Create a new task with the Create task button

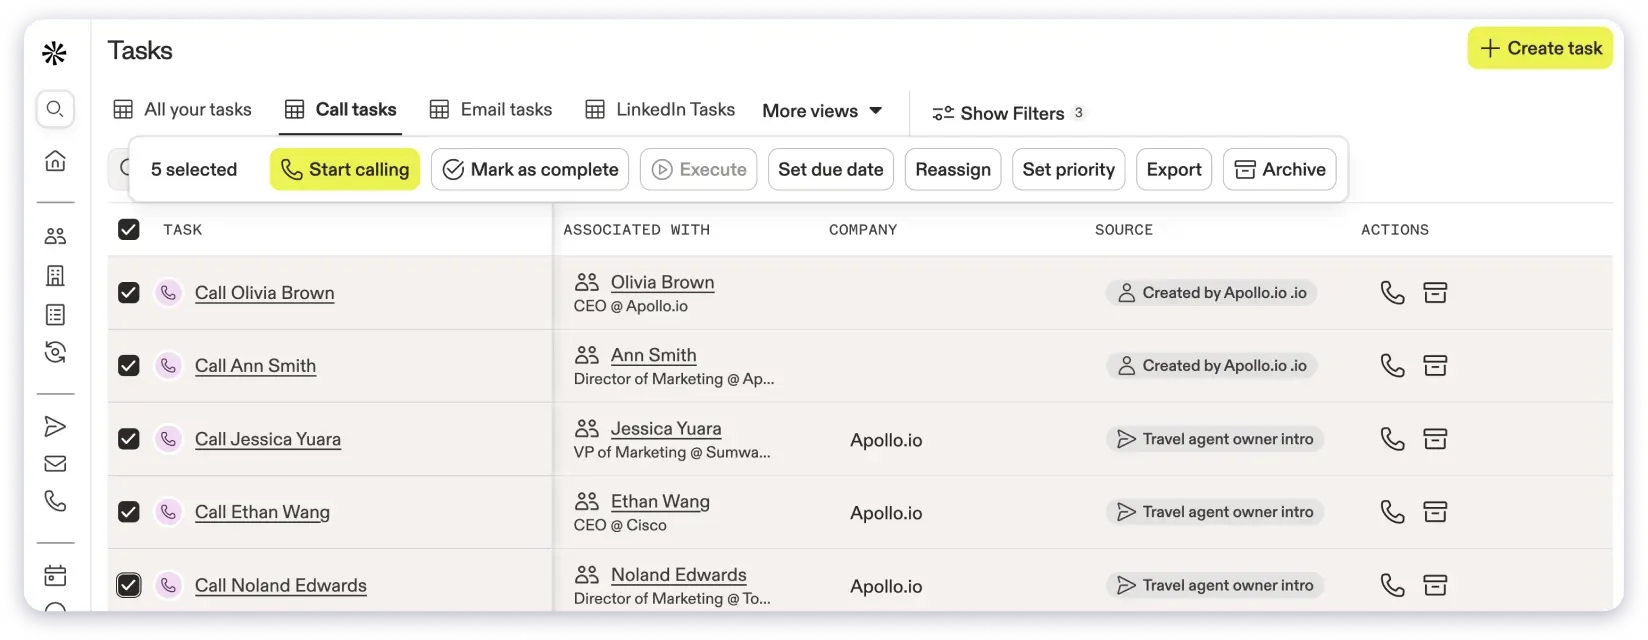coord(1539,48)
